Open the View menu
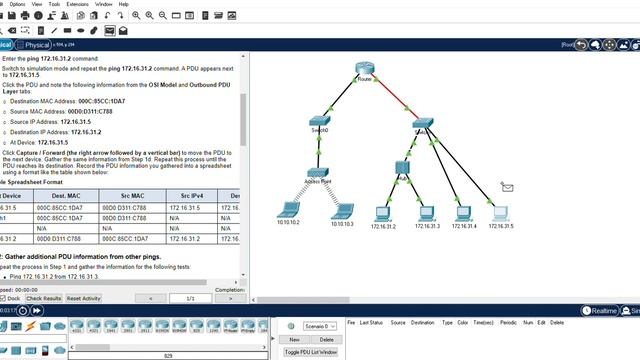Screen dimensions: 640x360 [37, 4]
